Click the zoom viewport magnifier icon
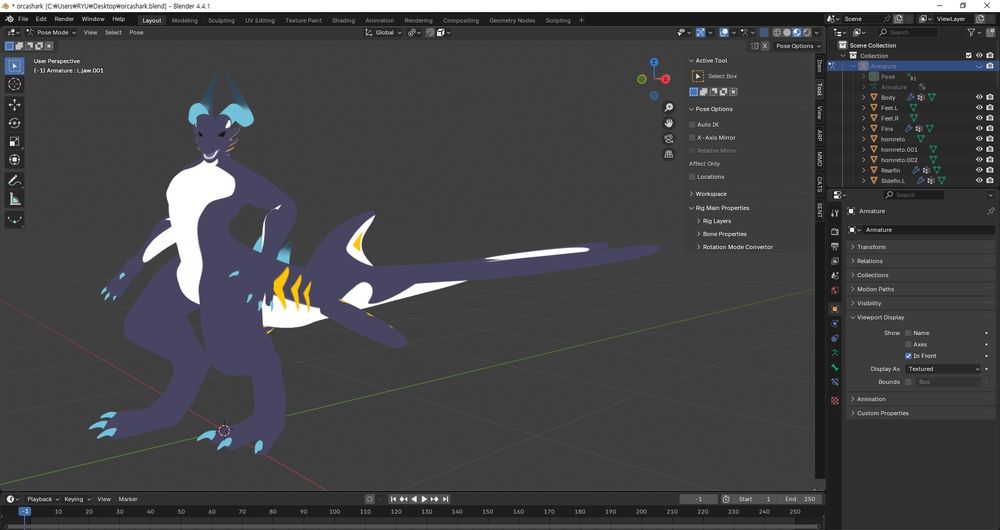This screenshot has height=530, width=1000. pos(668,108)
